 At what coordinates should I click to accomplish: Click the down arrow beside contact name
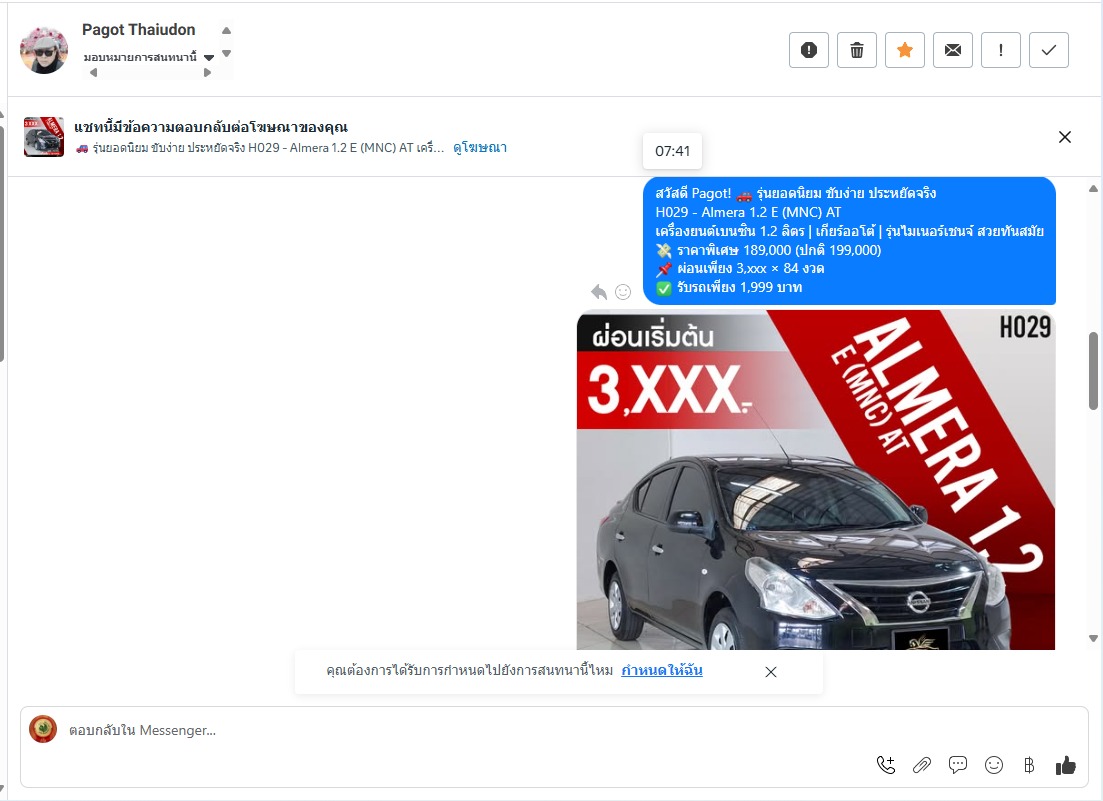click(227, 53)
